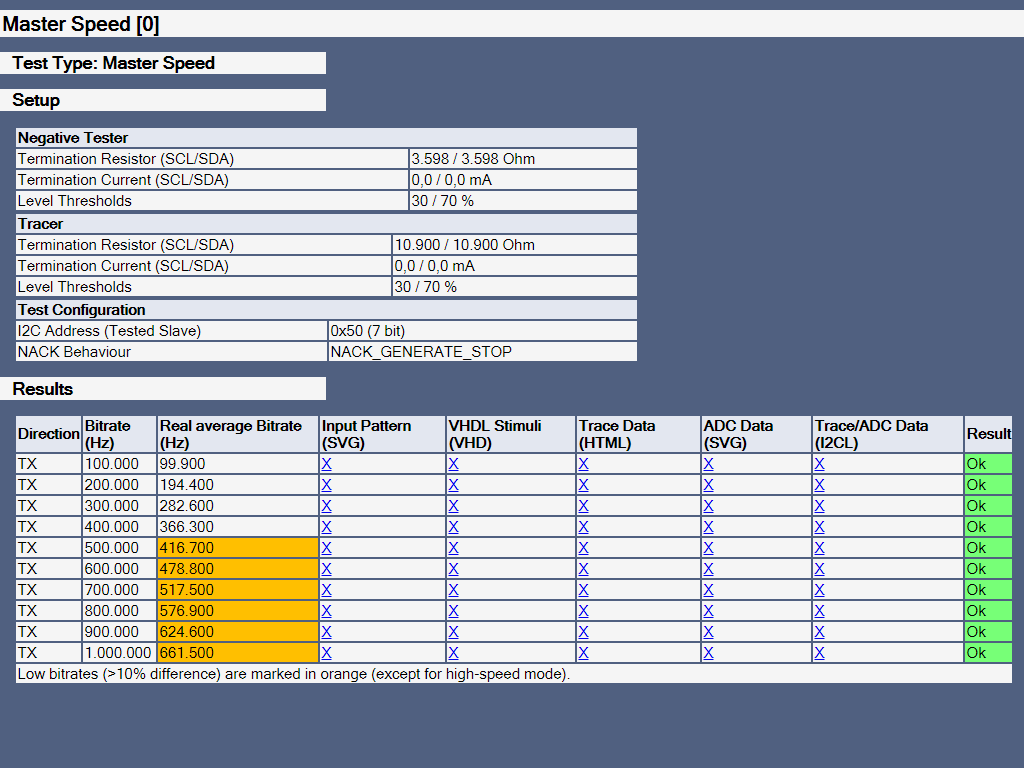
Task: Open Trace/ADC Data I2CL link for 500.000 Hz row
Action: point(819,548)
